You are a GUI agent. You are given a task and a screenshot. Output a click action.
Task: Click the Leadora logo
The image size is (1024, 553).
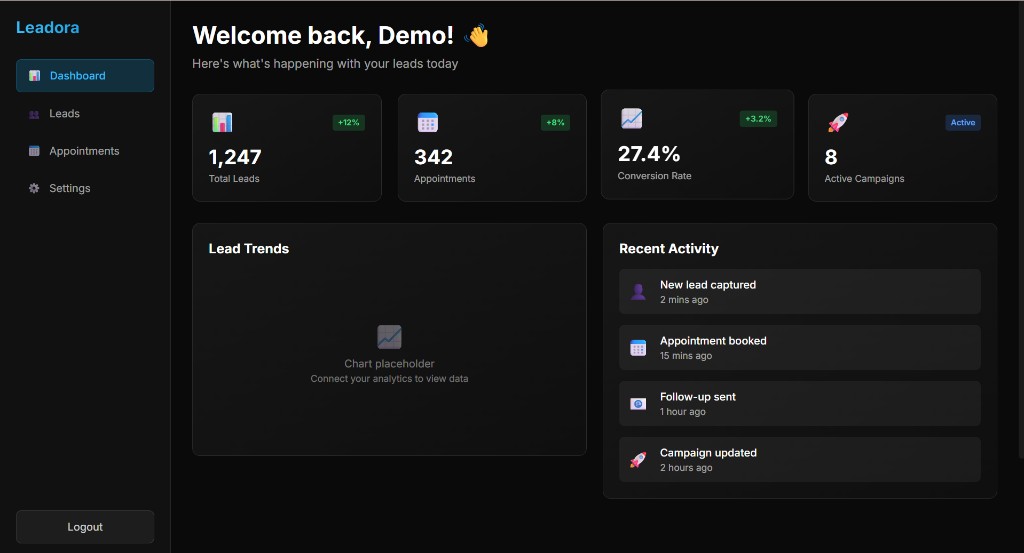point(48,27)
